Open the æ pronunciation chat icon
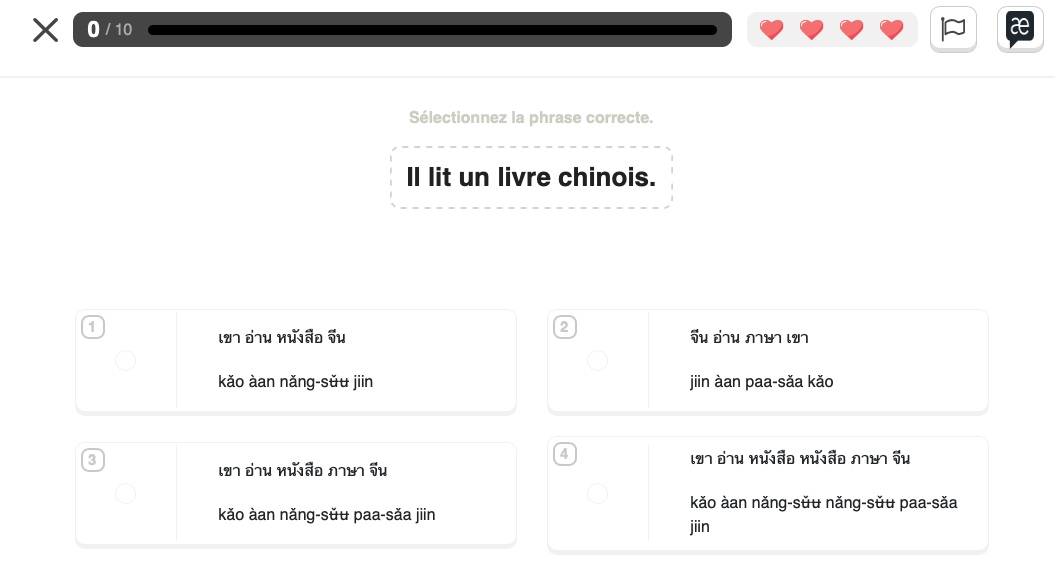Image resolution: width=1055 pixels, height=568 pixels. click(x=1019, y=28)
